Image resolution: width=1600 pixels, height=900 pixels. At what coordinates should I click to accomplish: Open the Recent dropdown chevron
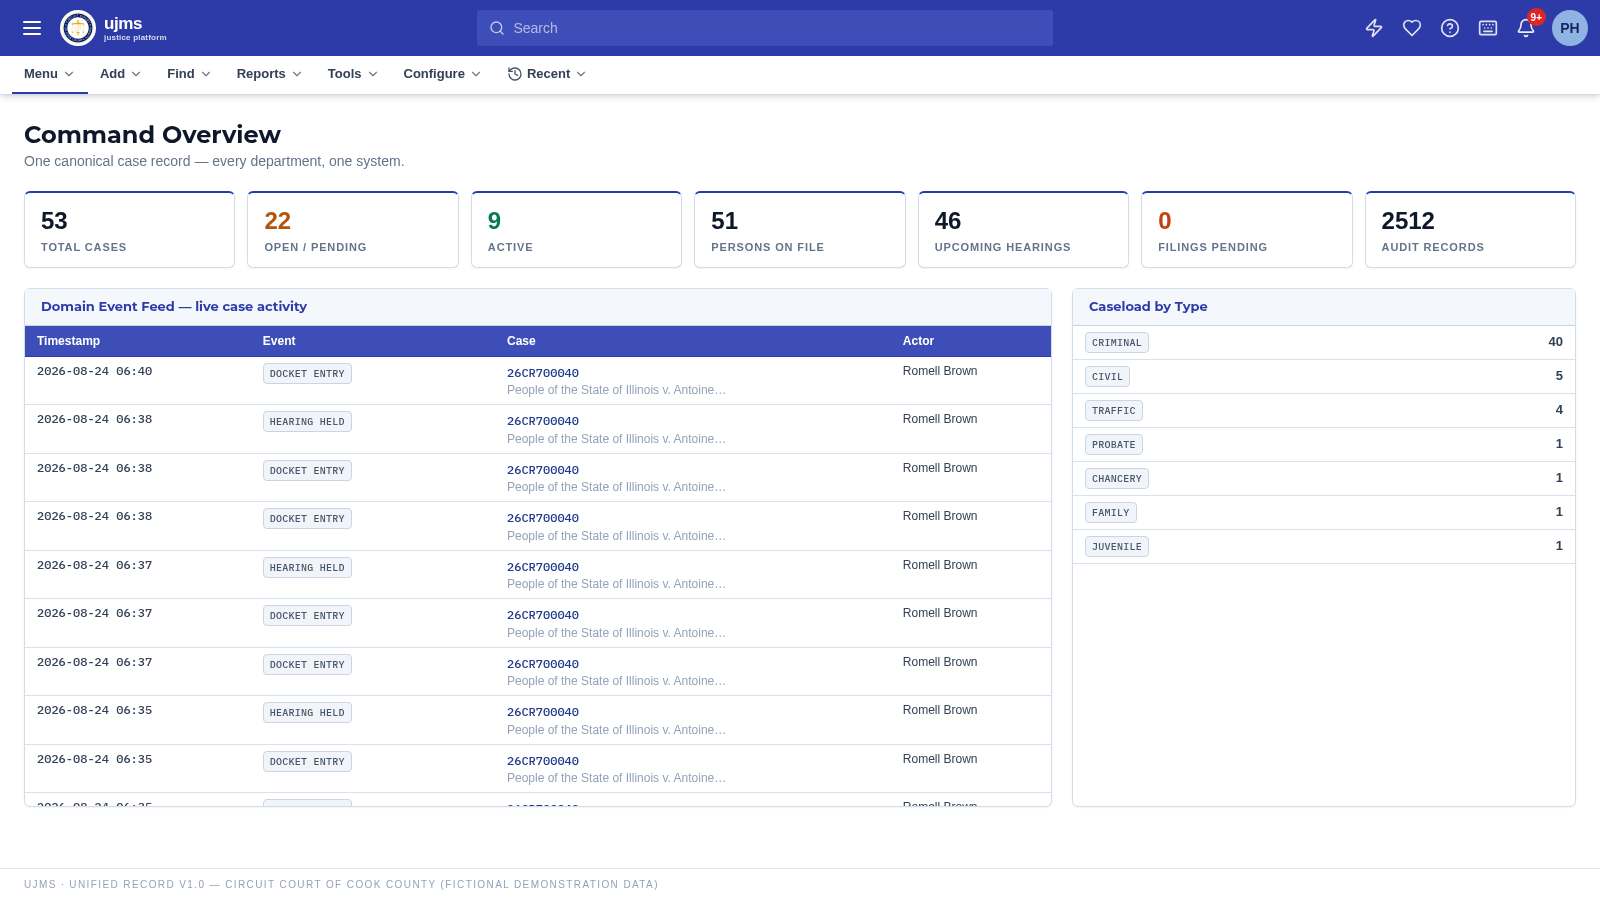(x=581, y=74)
